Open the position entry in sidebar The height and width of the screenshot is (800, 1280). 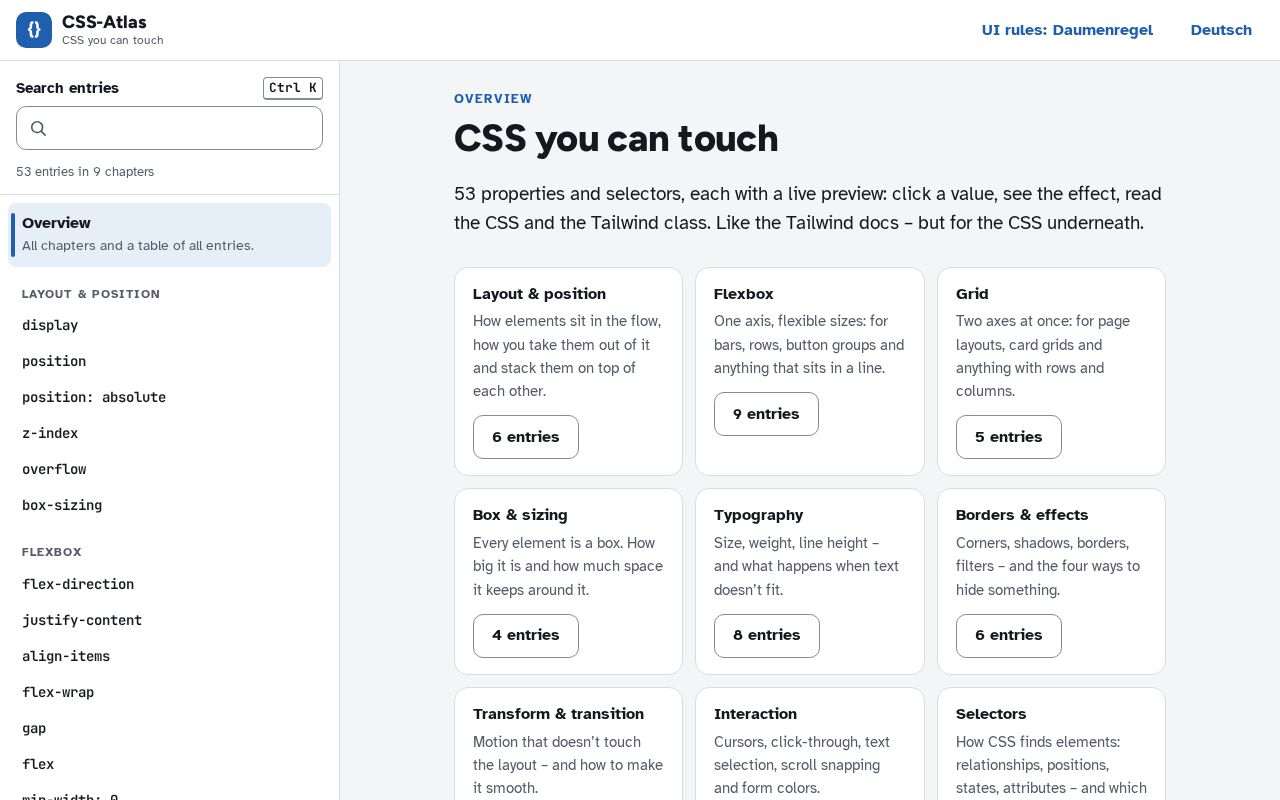[x=169, y=361]
